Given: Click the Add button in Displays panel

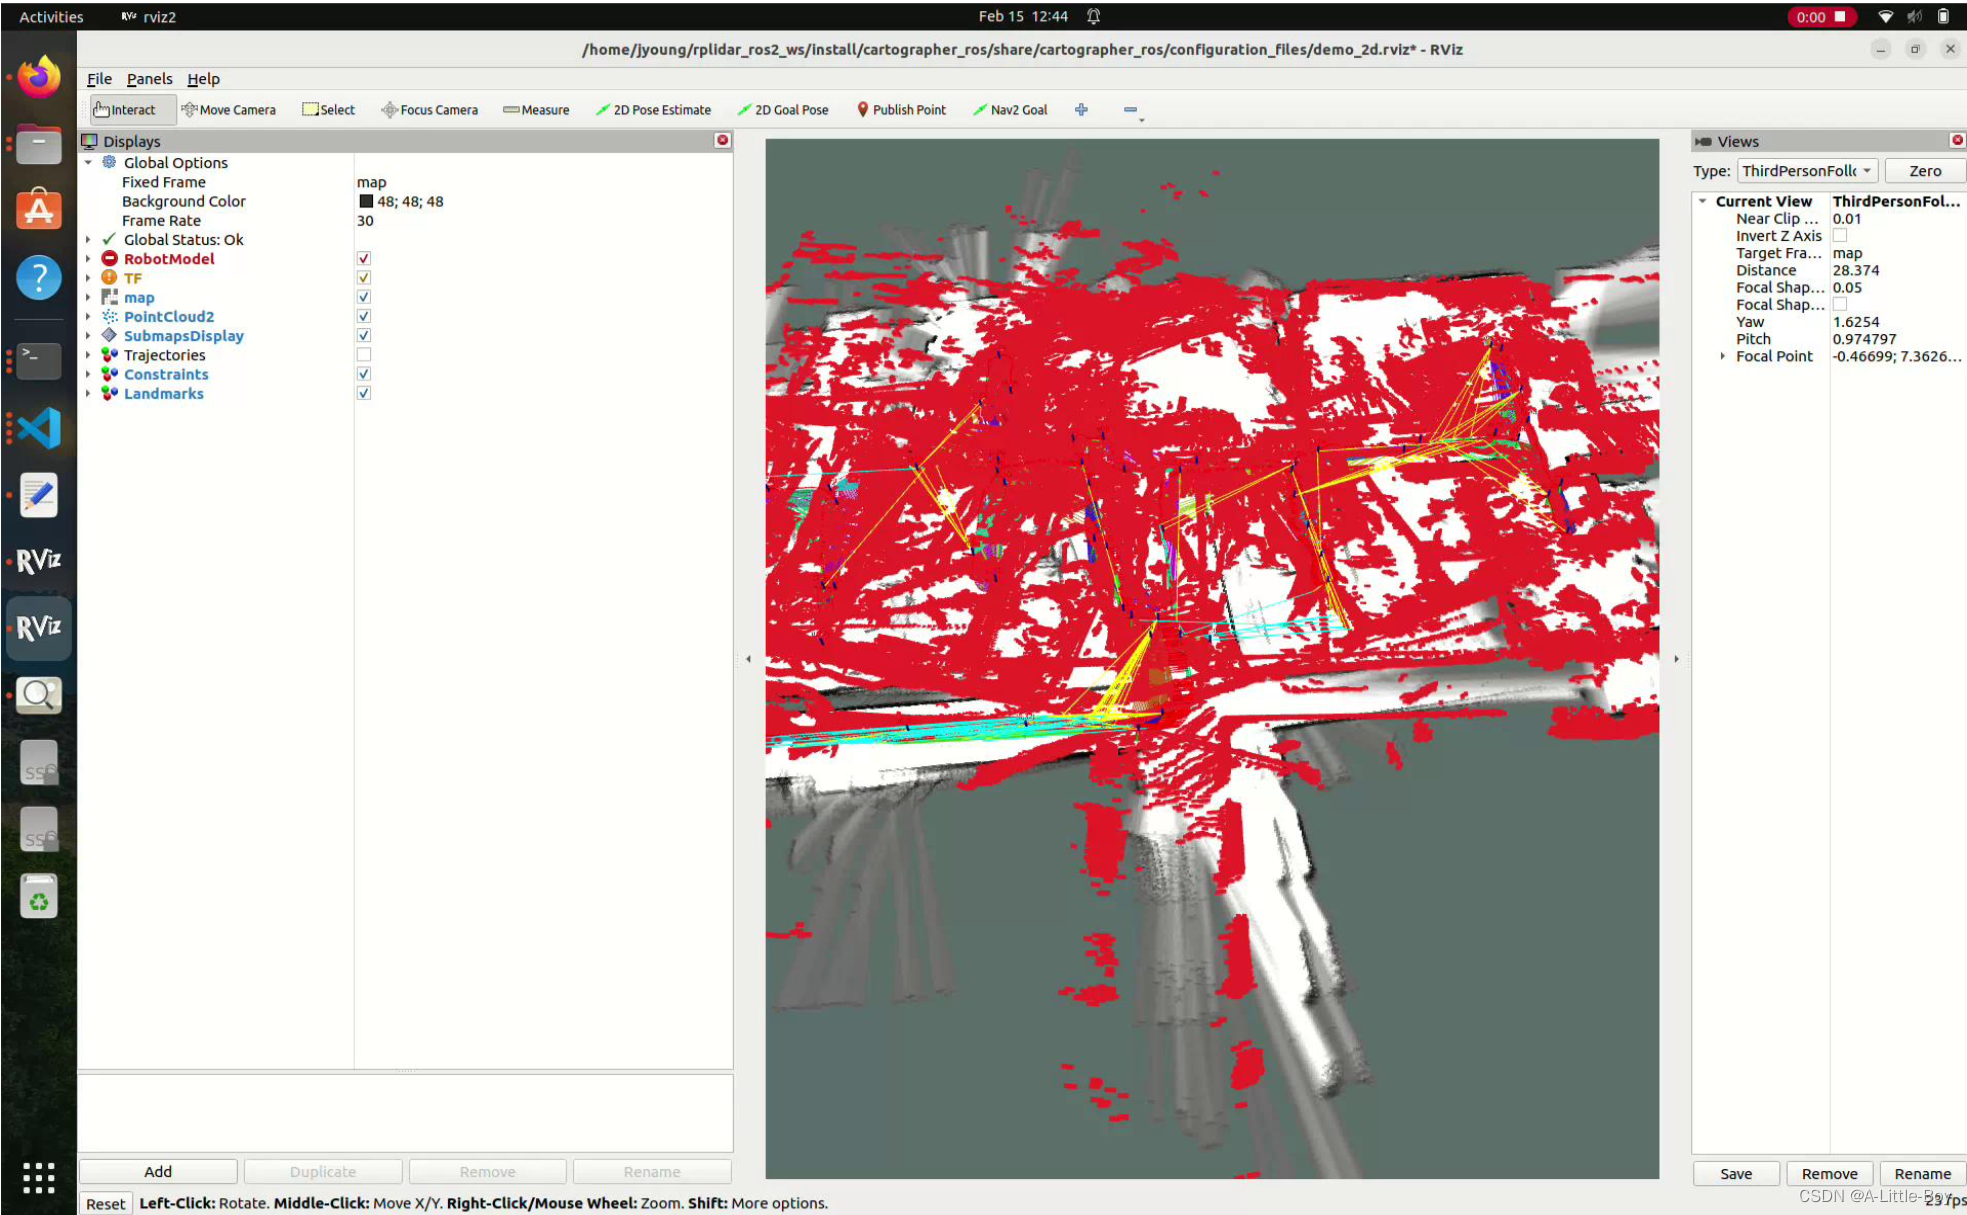Looking at the screenshot, I should point(157,1170).
